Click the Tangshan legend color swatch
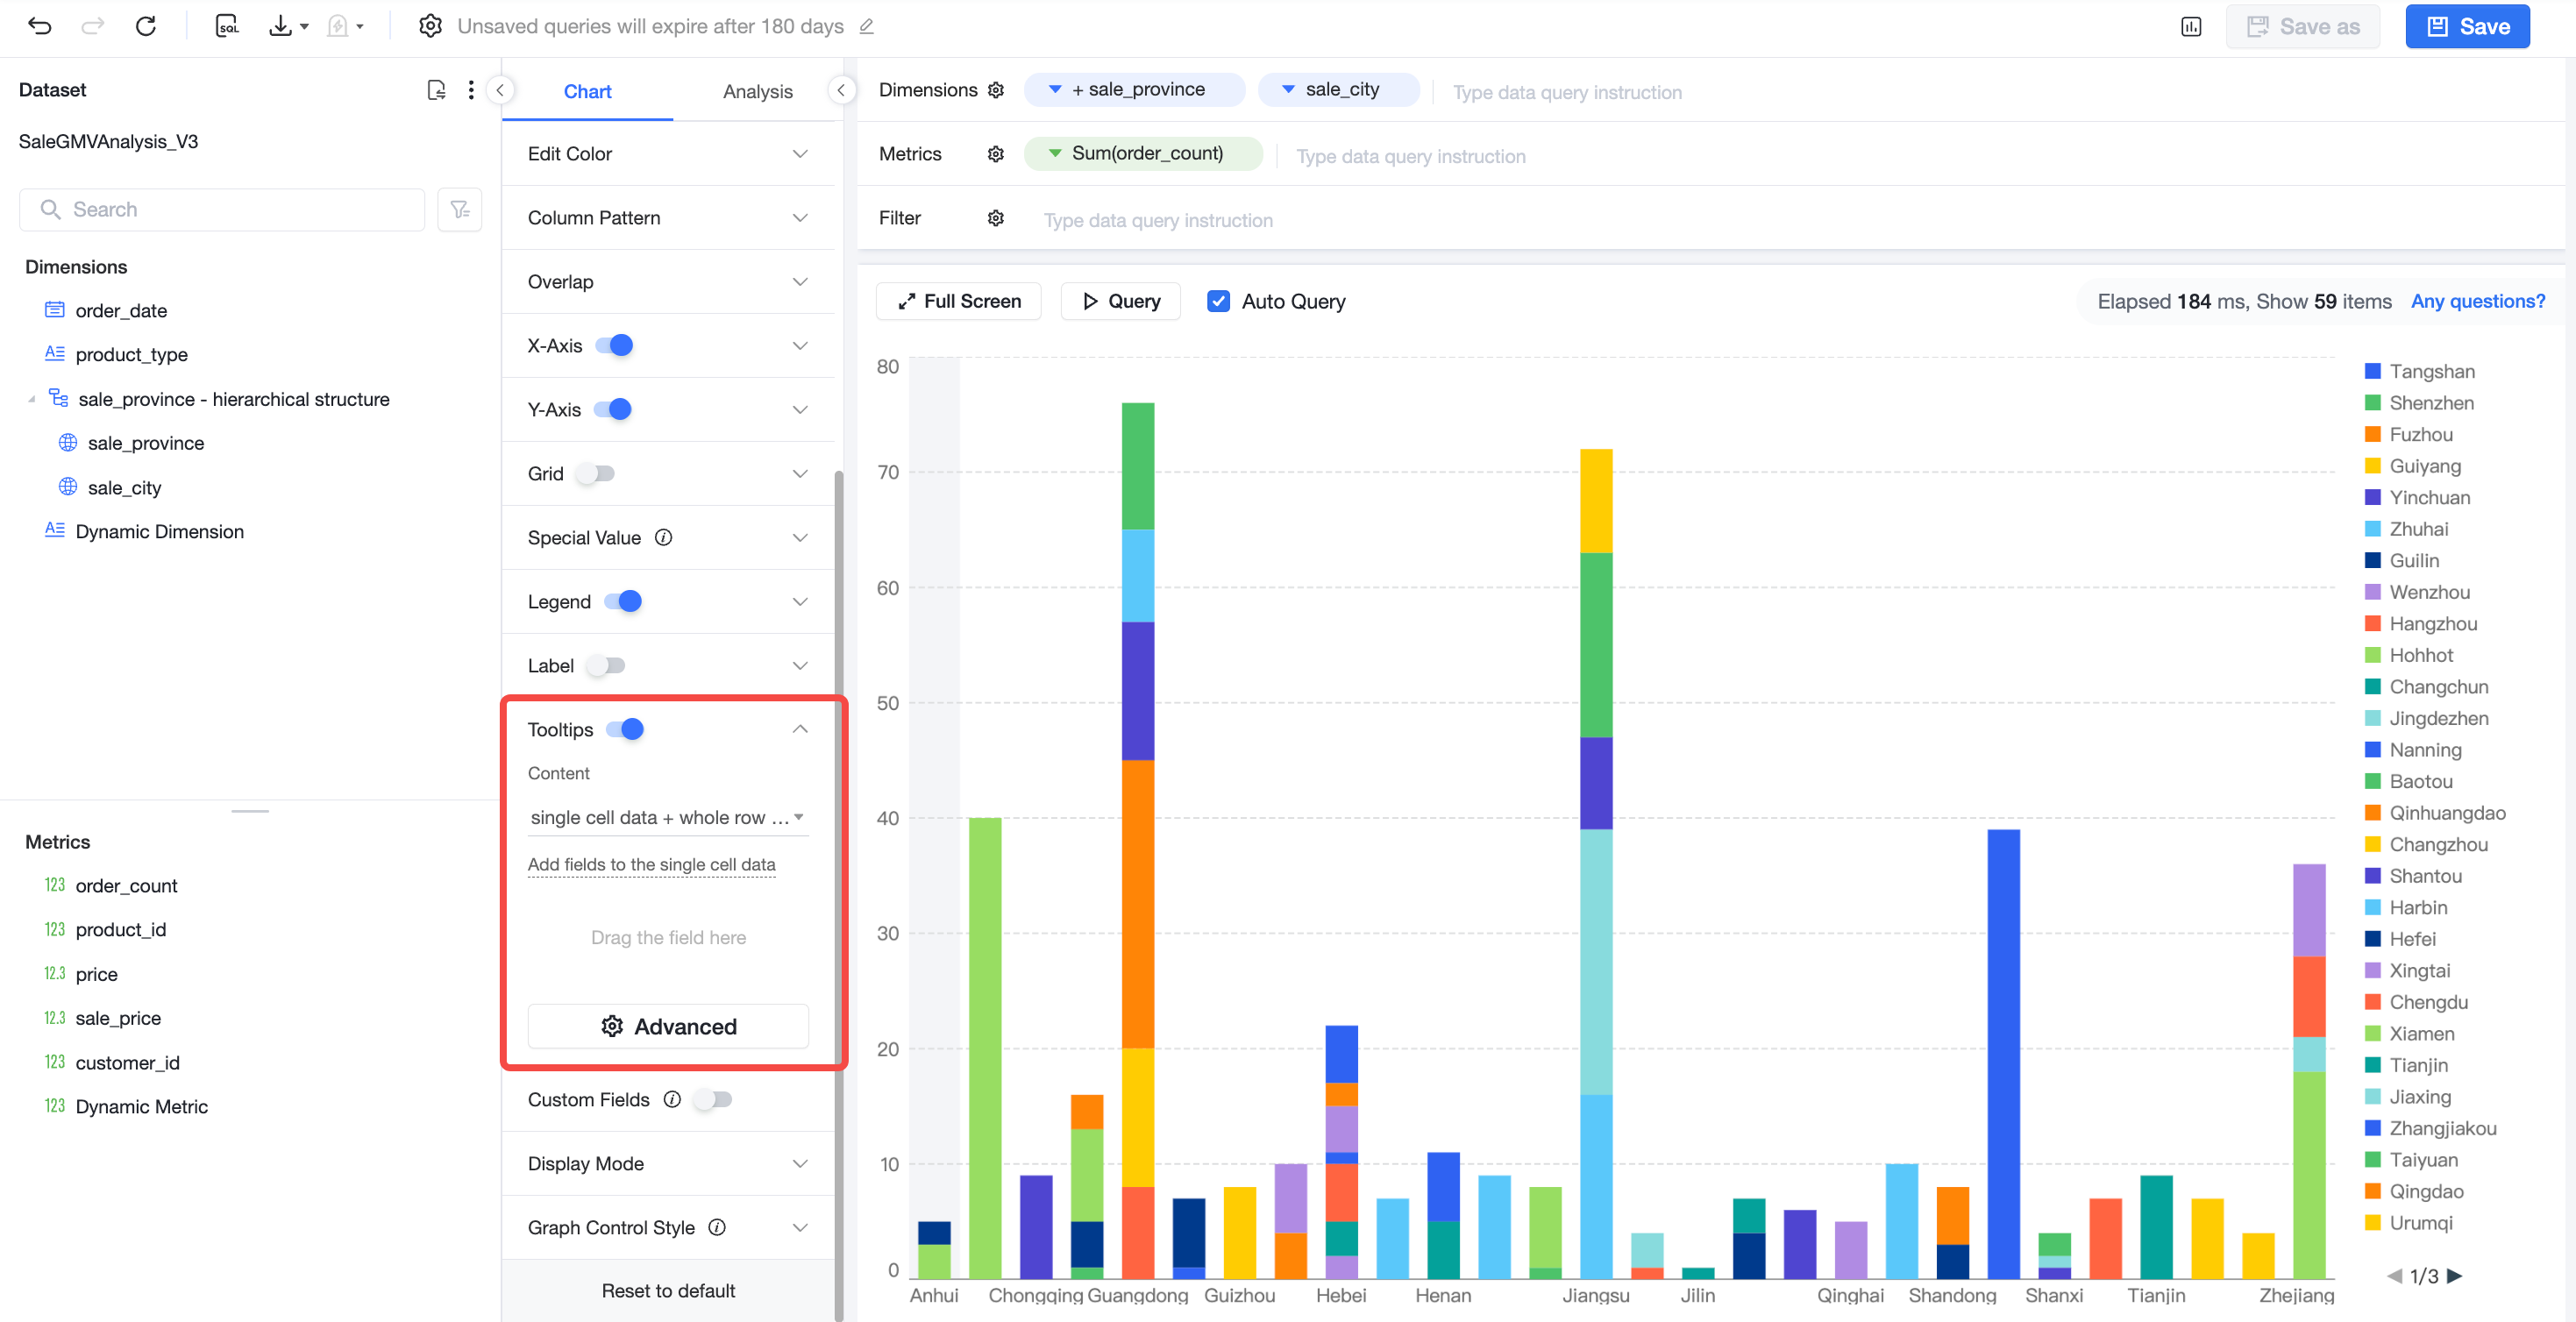Image resolution: width=2576 pixels, height=1322 pixels. coord(2372,371)
